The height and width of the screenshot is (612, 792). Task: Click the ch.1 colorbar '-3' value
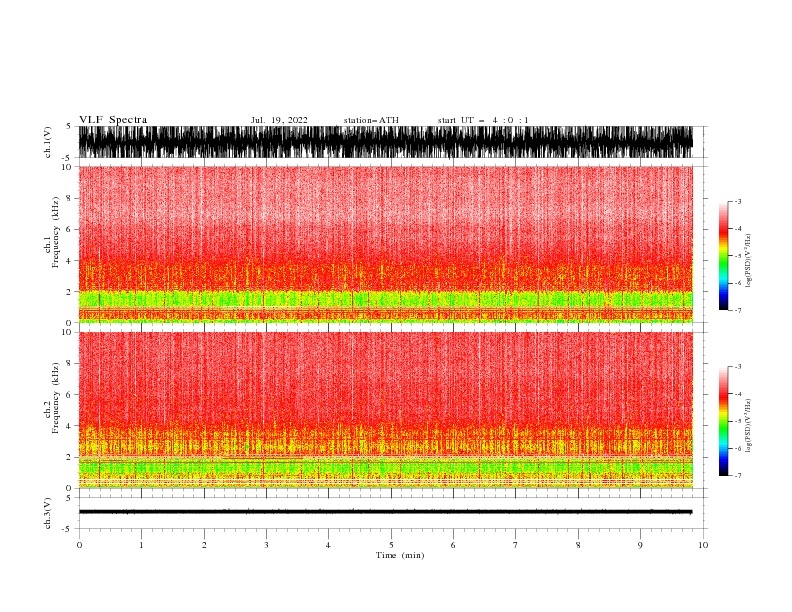click(738, 201)
